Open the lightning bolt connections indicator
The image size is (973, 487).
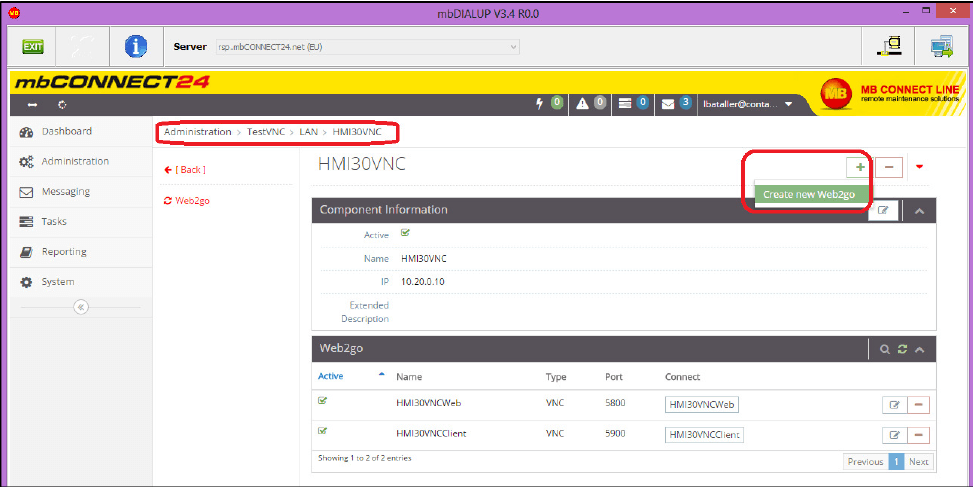pyautogui.click(x=550, y=104)
